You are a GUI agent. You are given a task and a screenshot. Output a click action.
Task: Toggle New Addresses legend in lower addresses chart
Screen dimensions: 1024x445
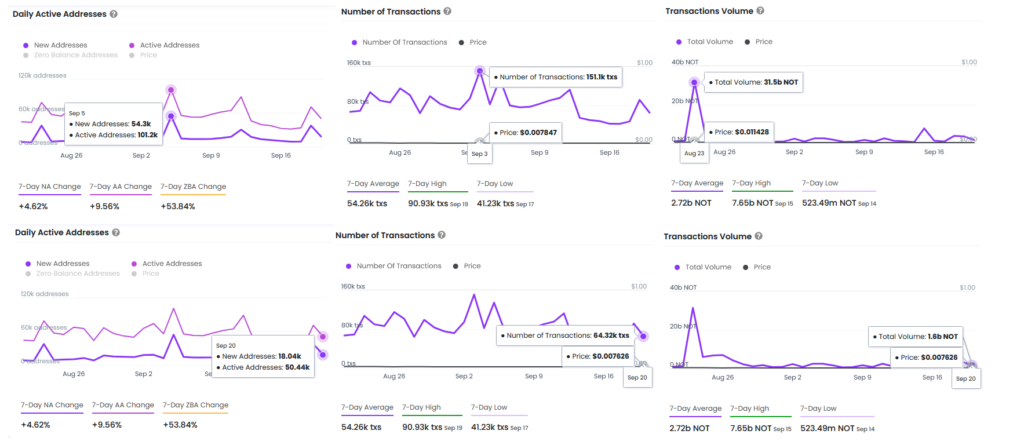57,263
